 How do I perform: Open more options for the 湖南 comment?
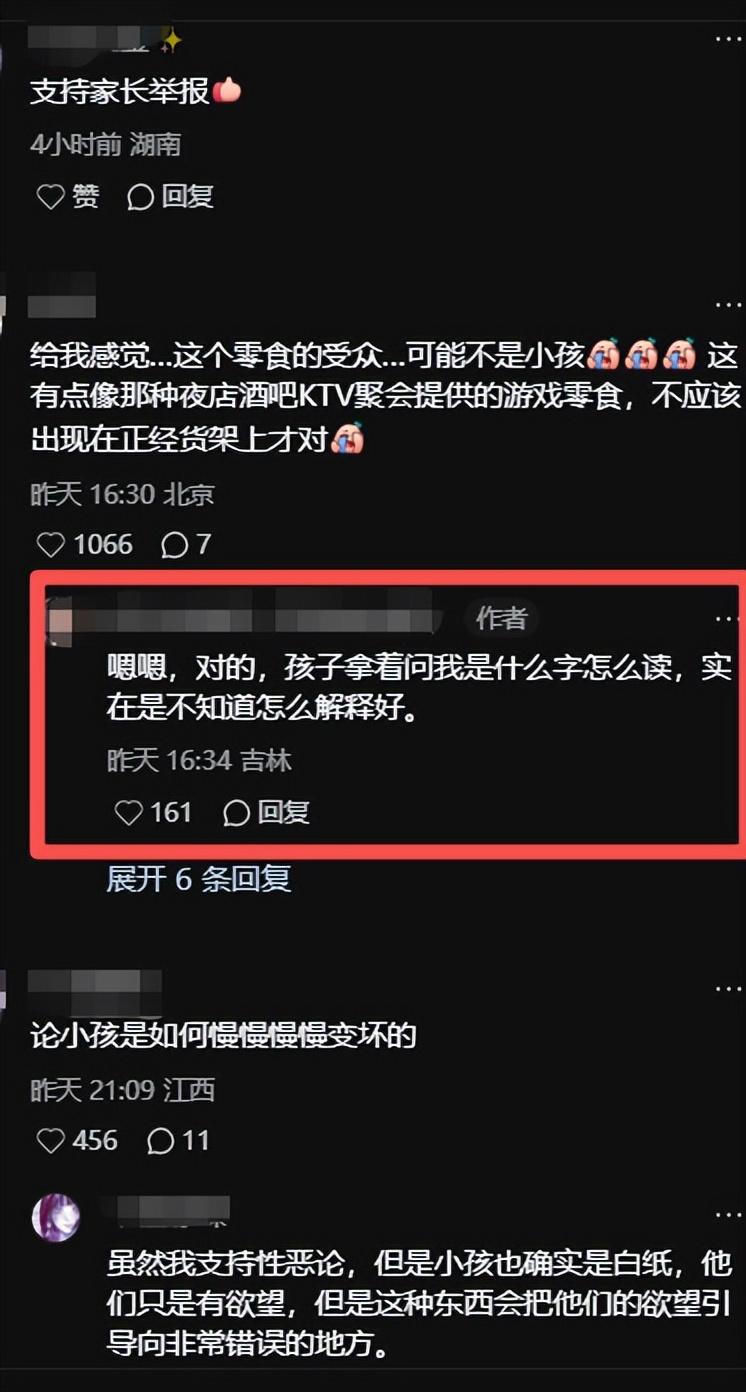[x=728, y=38]
